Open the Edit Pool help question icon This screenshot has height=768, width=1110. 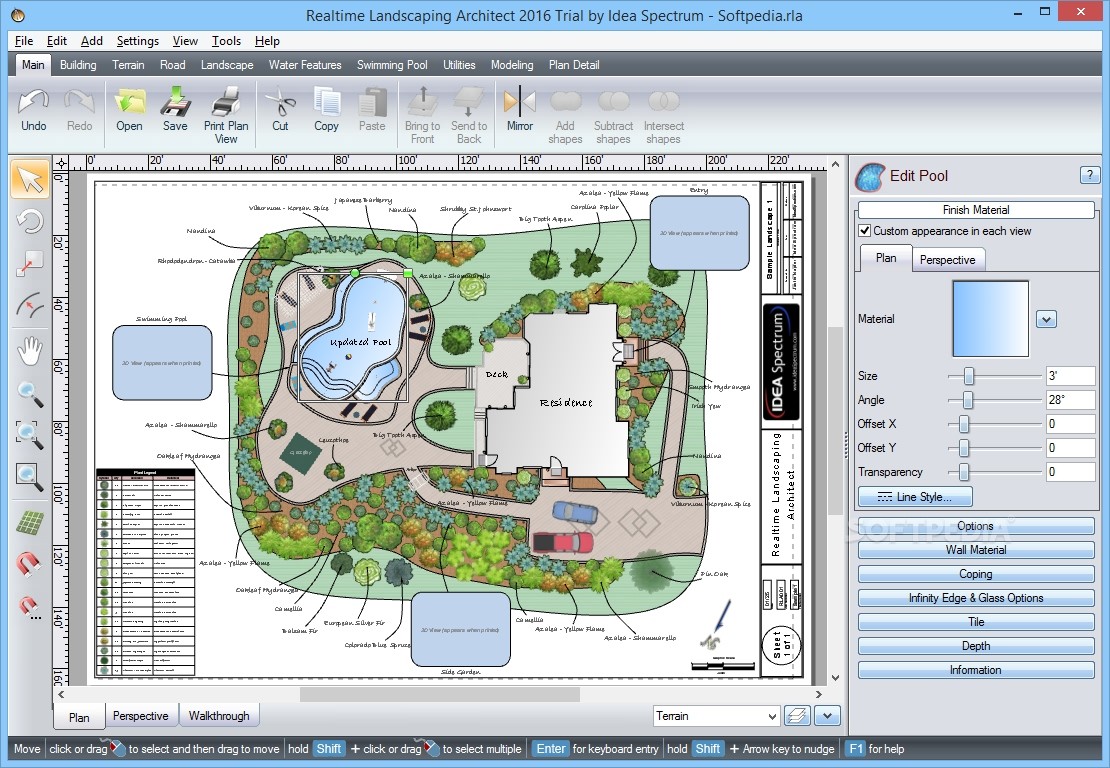click(1089, 175)
